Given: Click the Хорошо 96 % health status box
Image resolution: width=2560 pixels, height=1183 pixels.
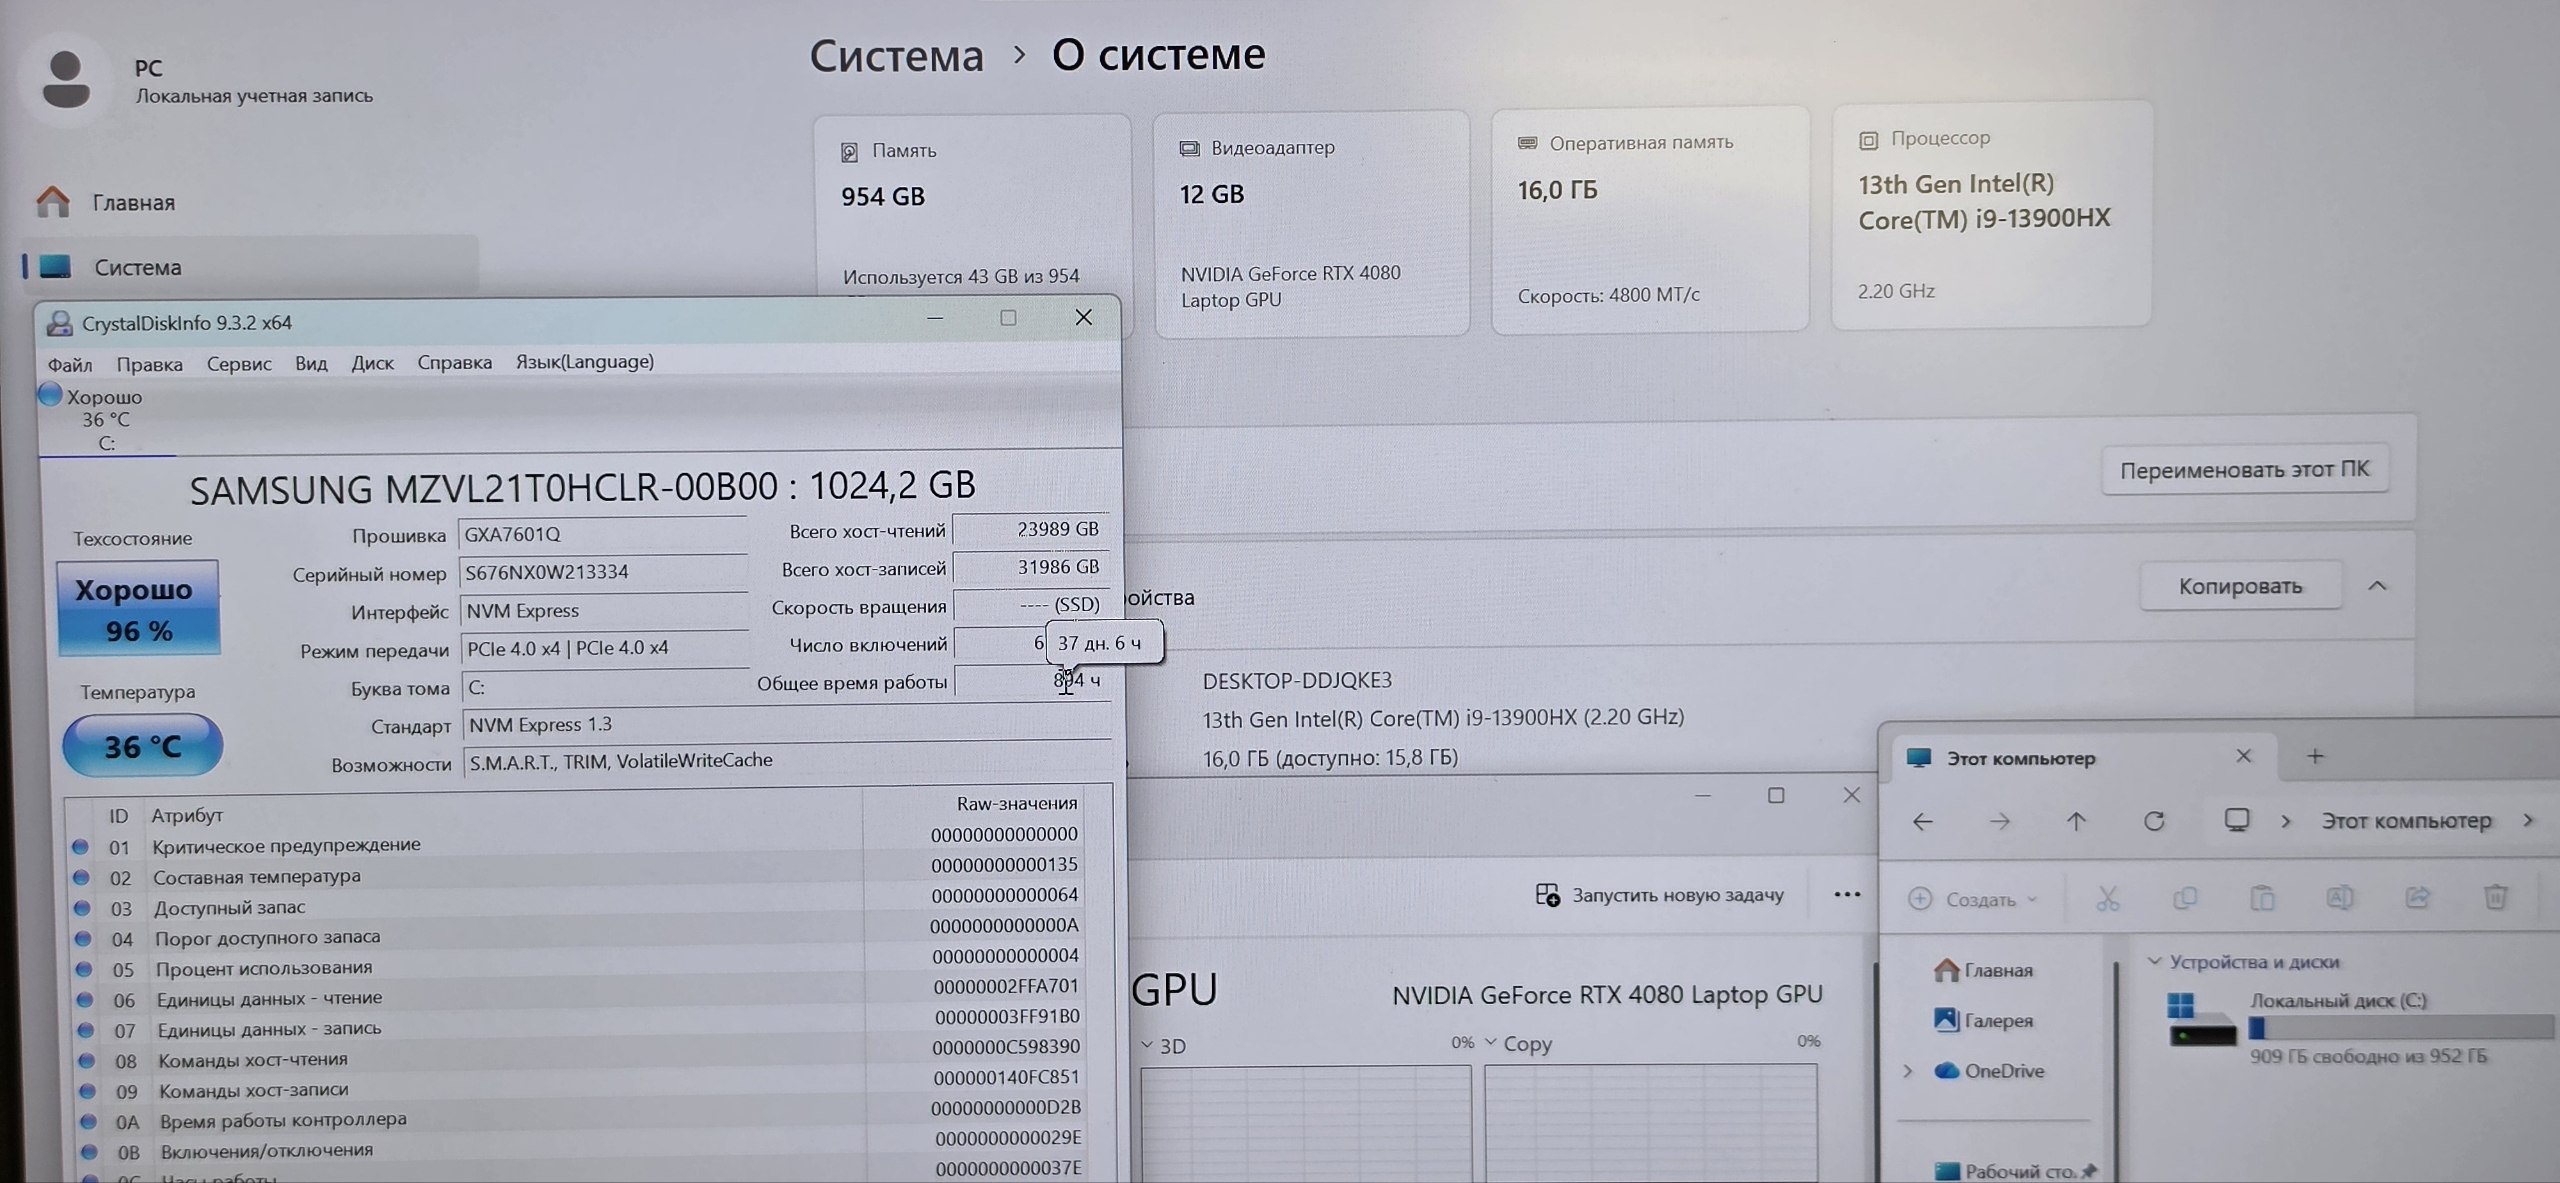Looking at the screenshot, I should pyautogui.click(x=138, y=609).
